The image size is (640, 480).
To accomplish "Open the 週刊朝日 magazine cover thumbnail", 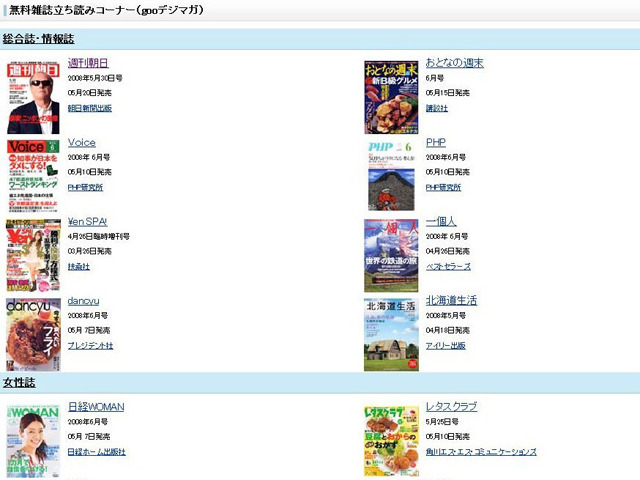I will coord(33,96).
